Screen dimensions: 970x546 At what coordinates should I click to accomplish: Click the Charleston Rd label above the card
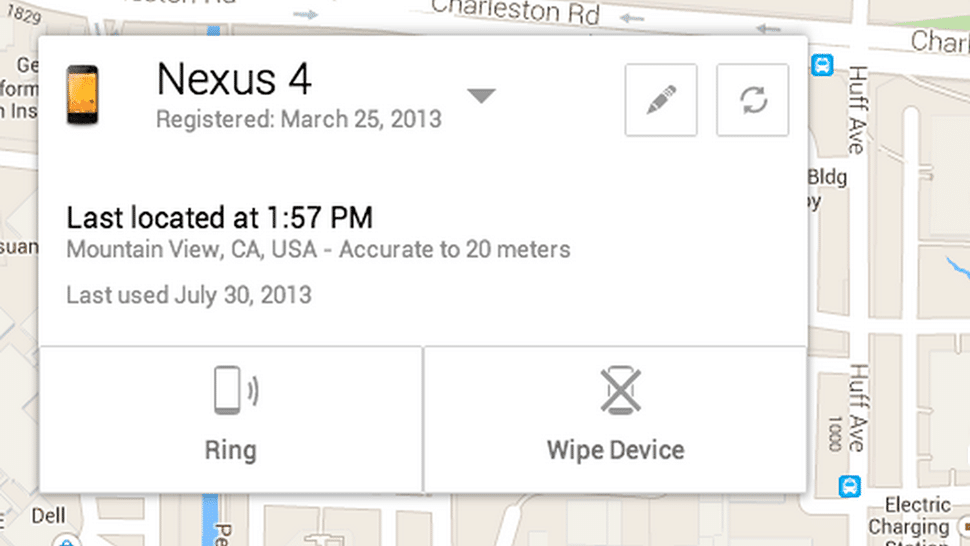516,13
